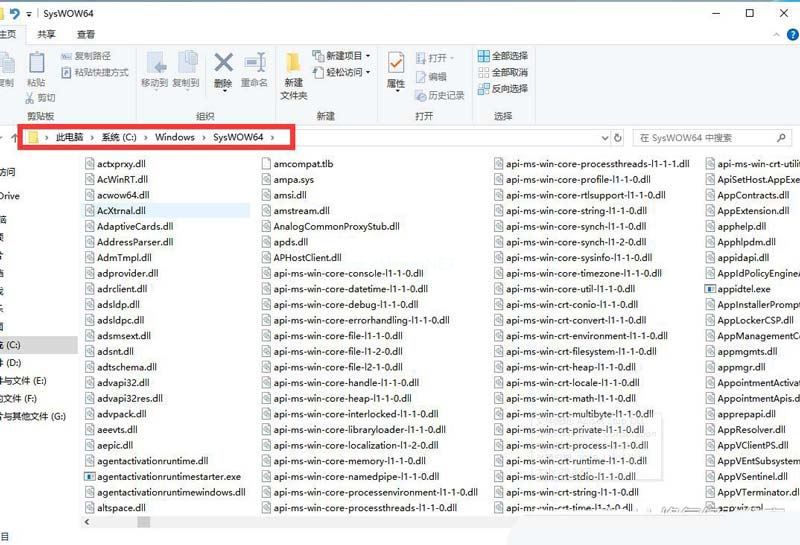Click the Up arrow navigation button

pos(14,137)
